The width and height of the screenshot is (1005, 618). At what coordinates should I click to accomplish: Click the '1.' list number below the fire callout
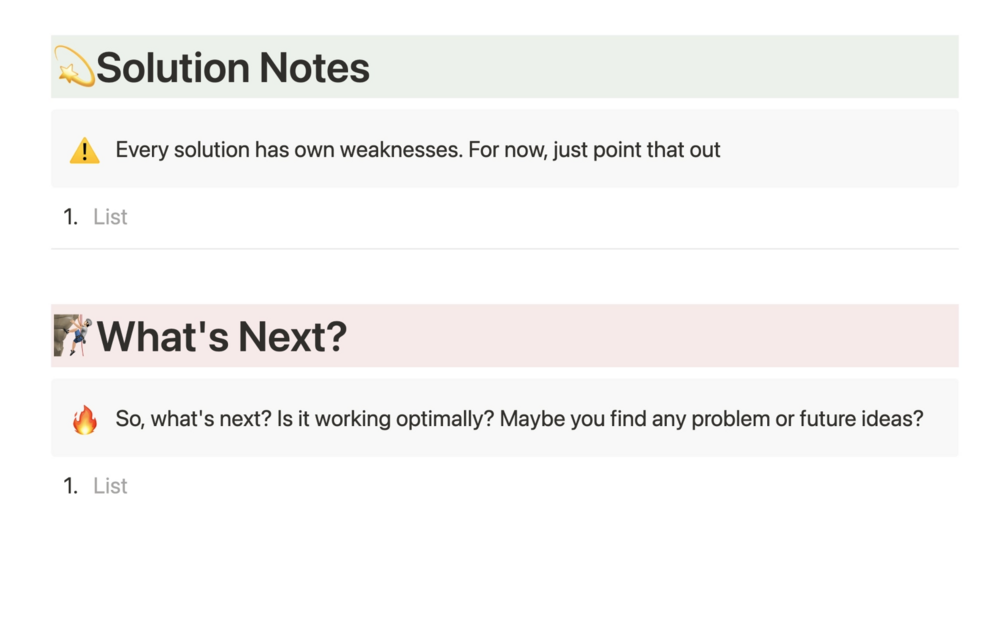(x=71, y=486)
